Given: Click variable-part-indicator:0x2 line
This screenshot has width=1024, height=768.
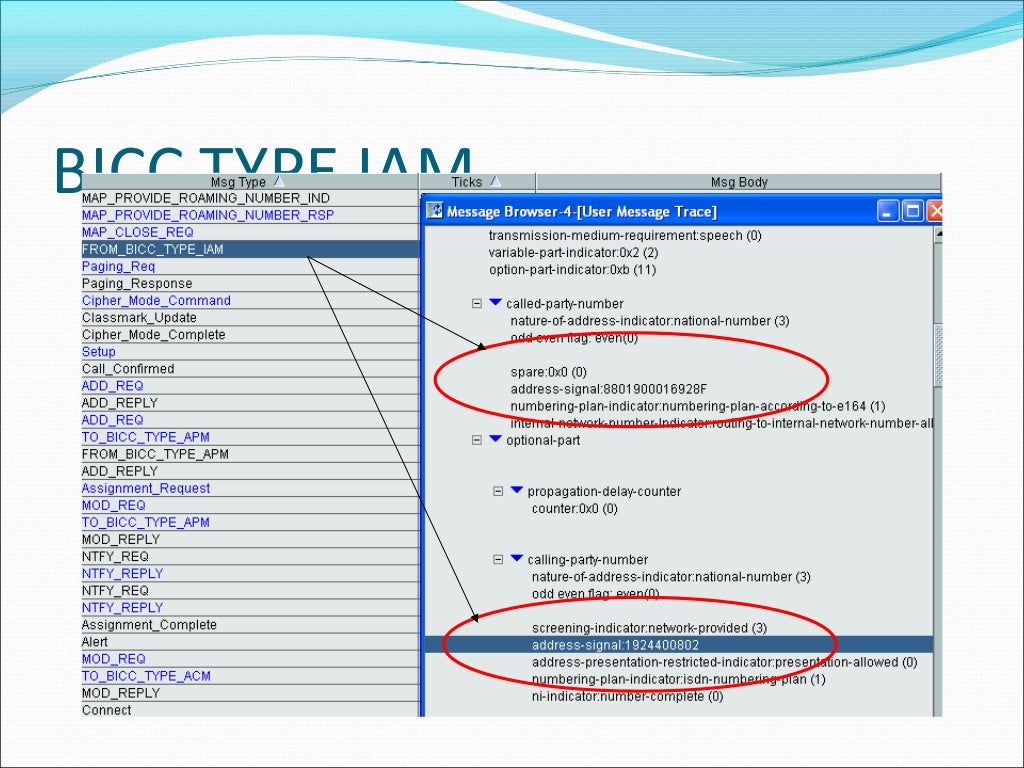Looking at the screenshot, I should click(x=573, y=252).
